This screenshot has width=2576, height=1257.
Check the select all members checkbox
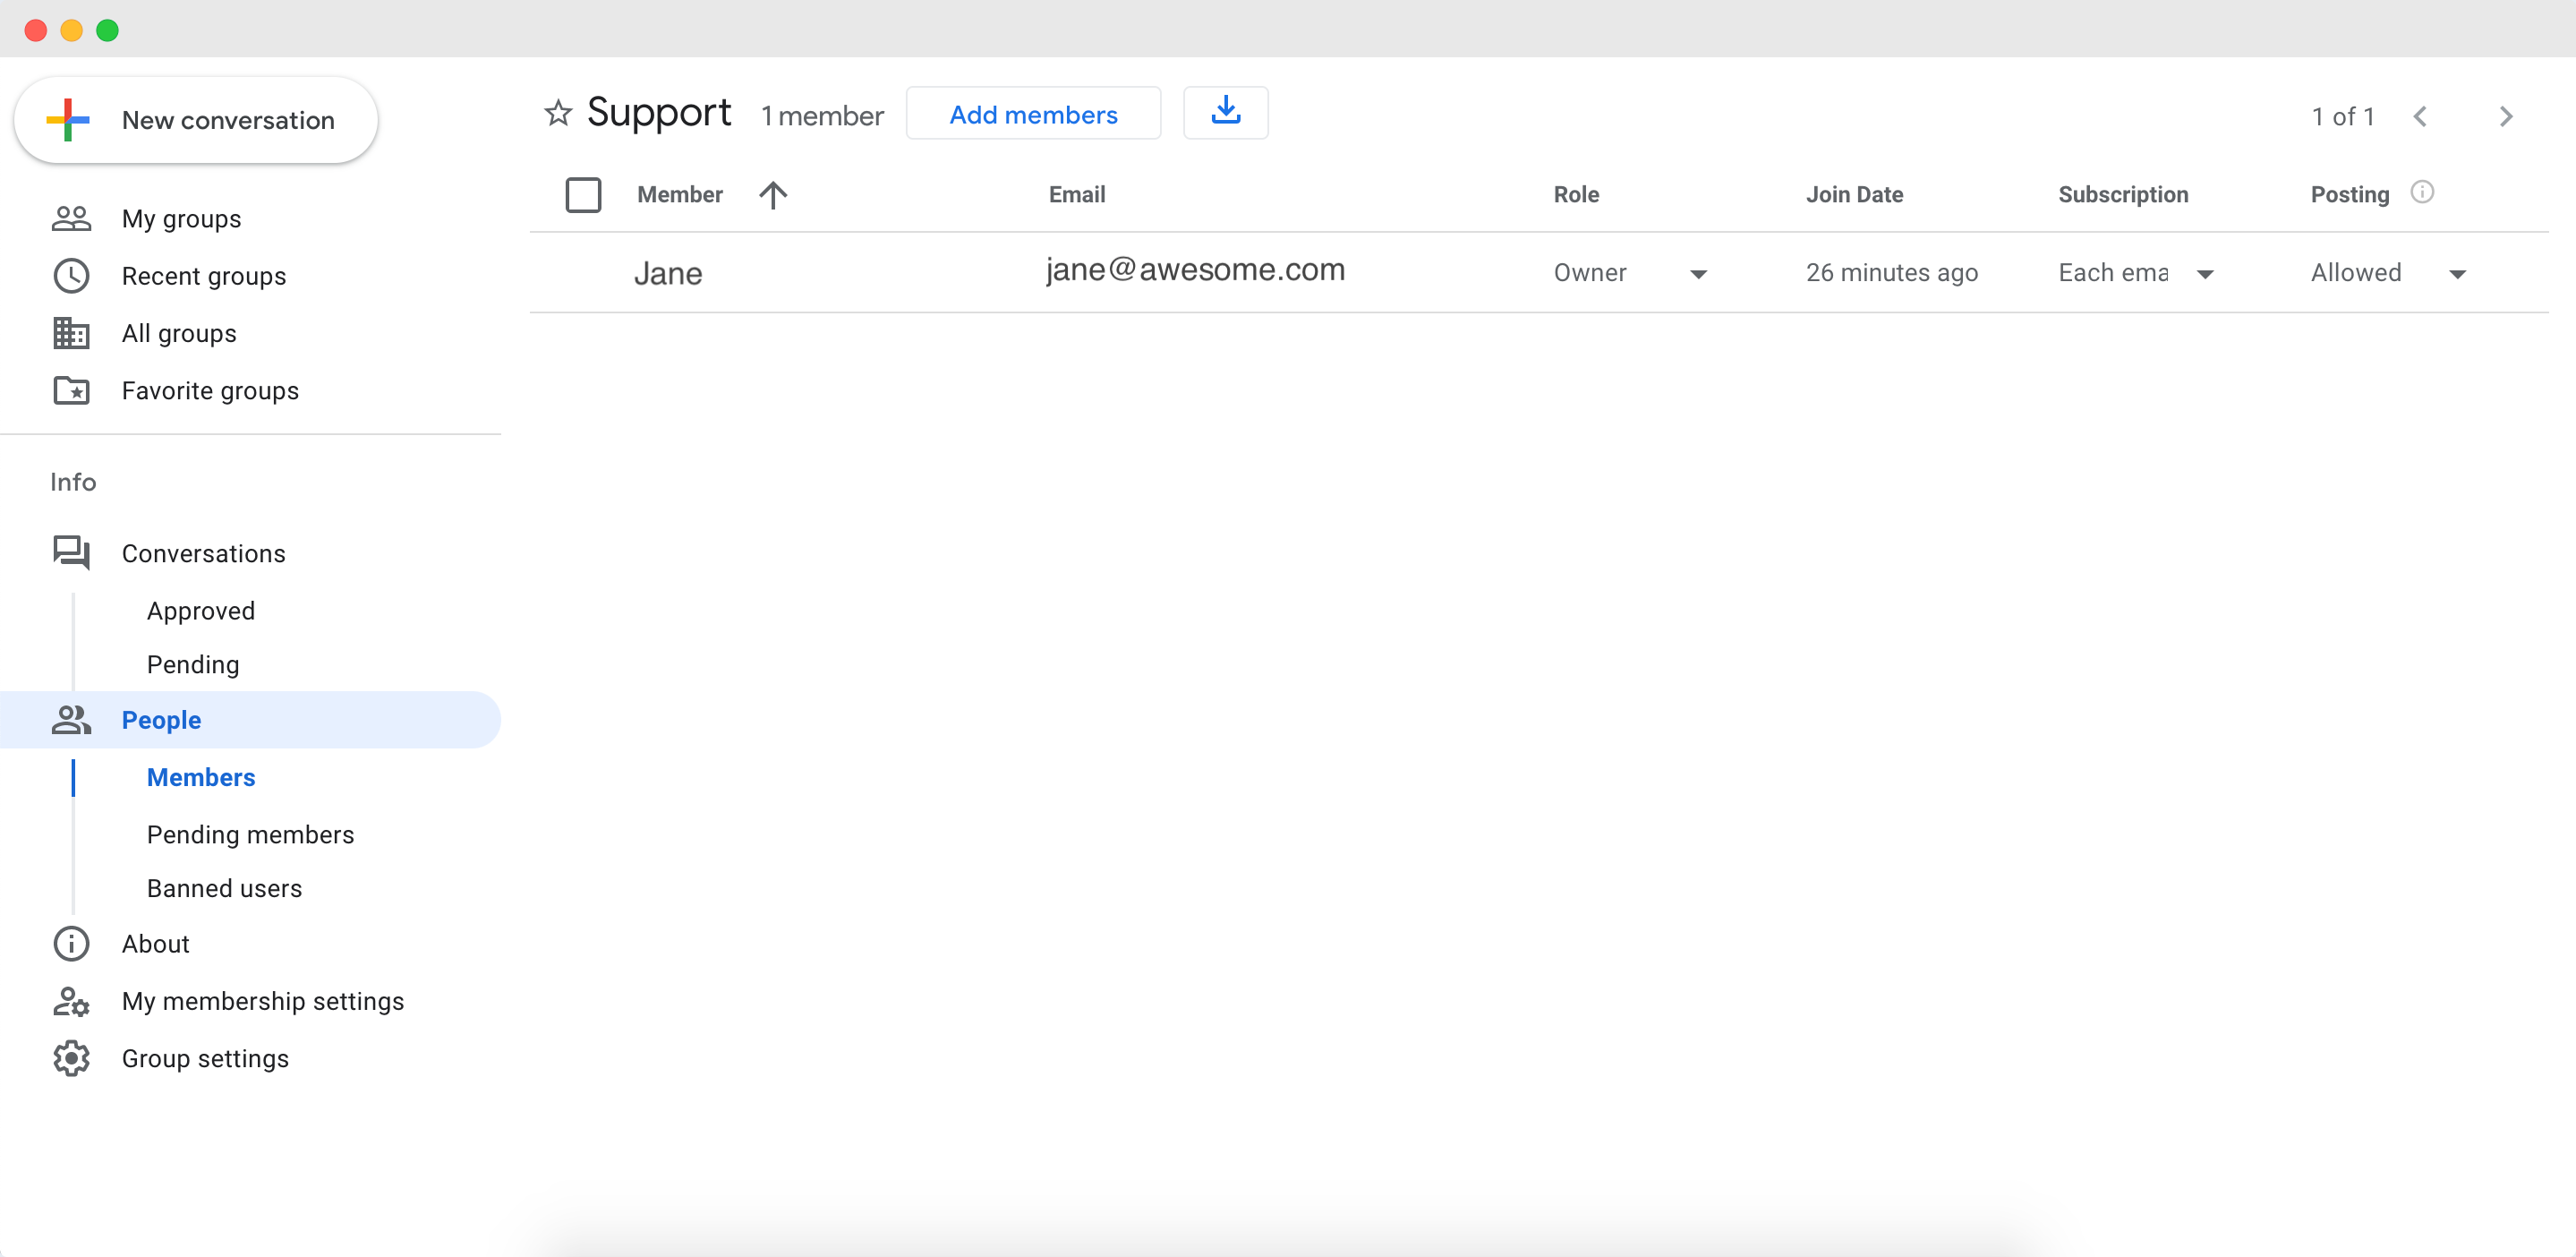tap(583, 195)
